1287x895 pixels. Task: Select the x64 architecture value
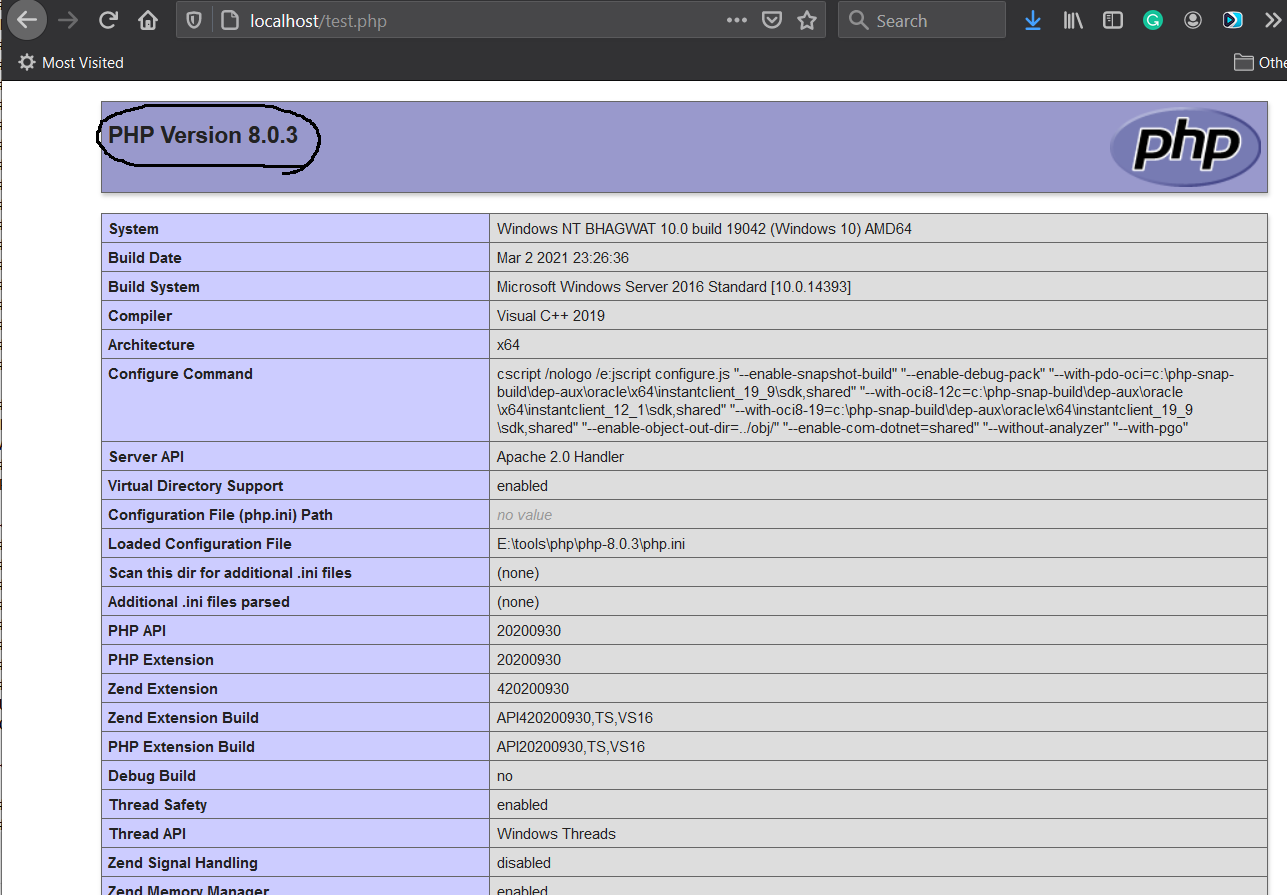(508, 345)
